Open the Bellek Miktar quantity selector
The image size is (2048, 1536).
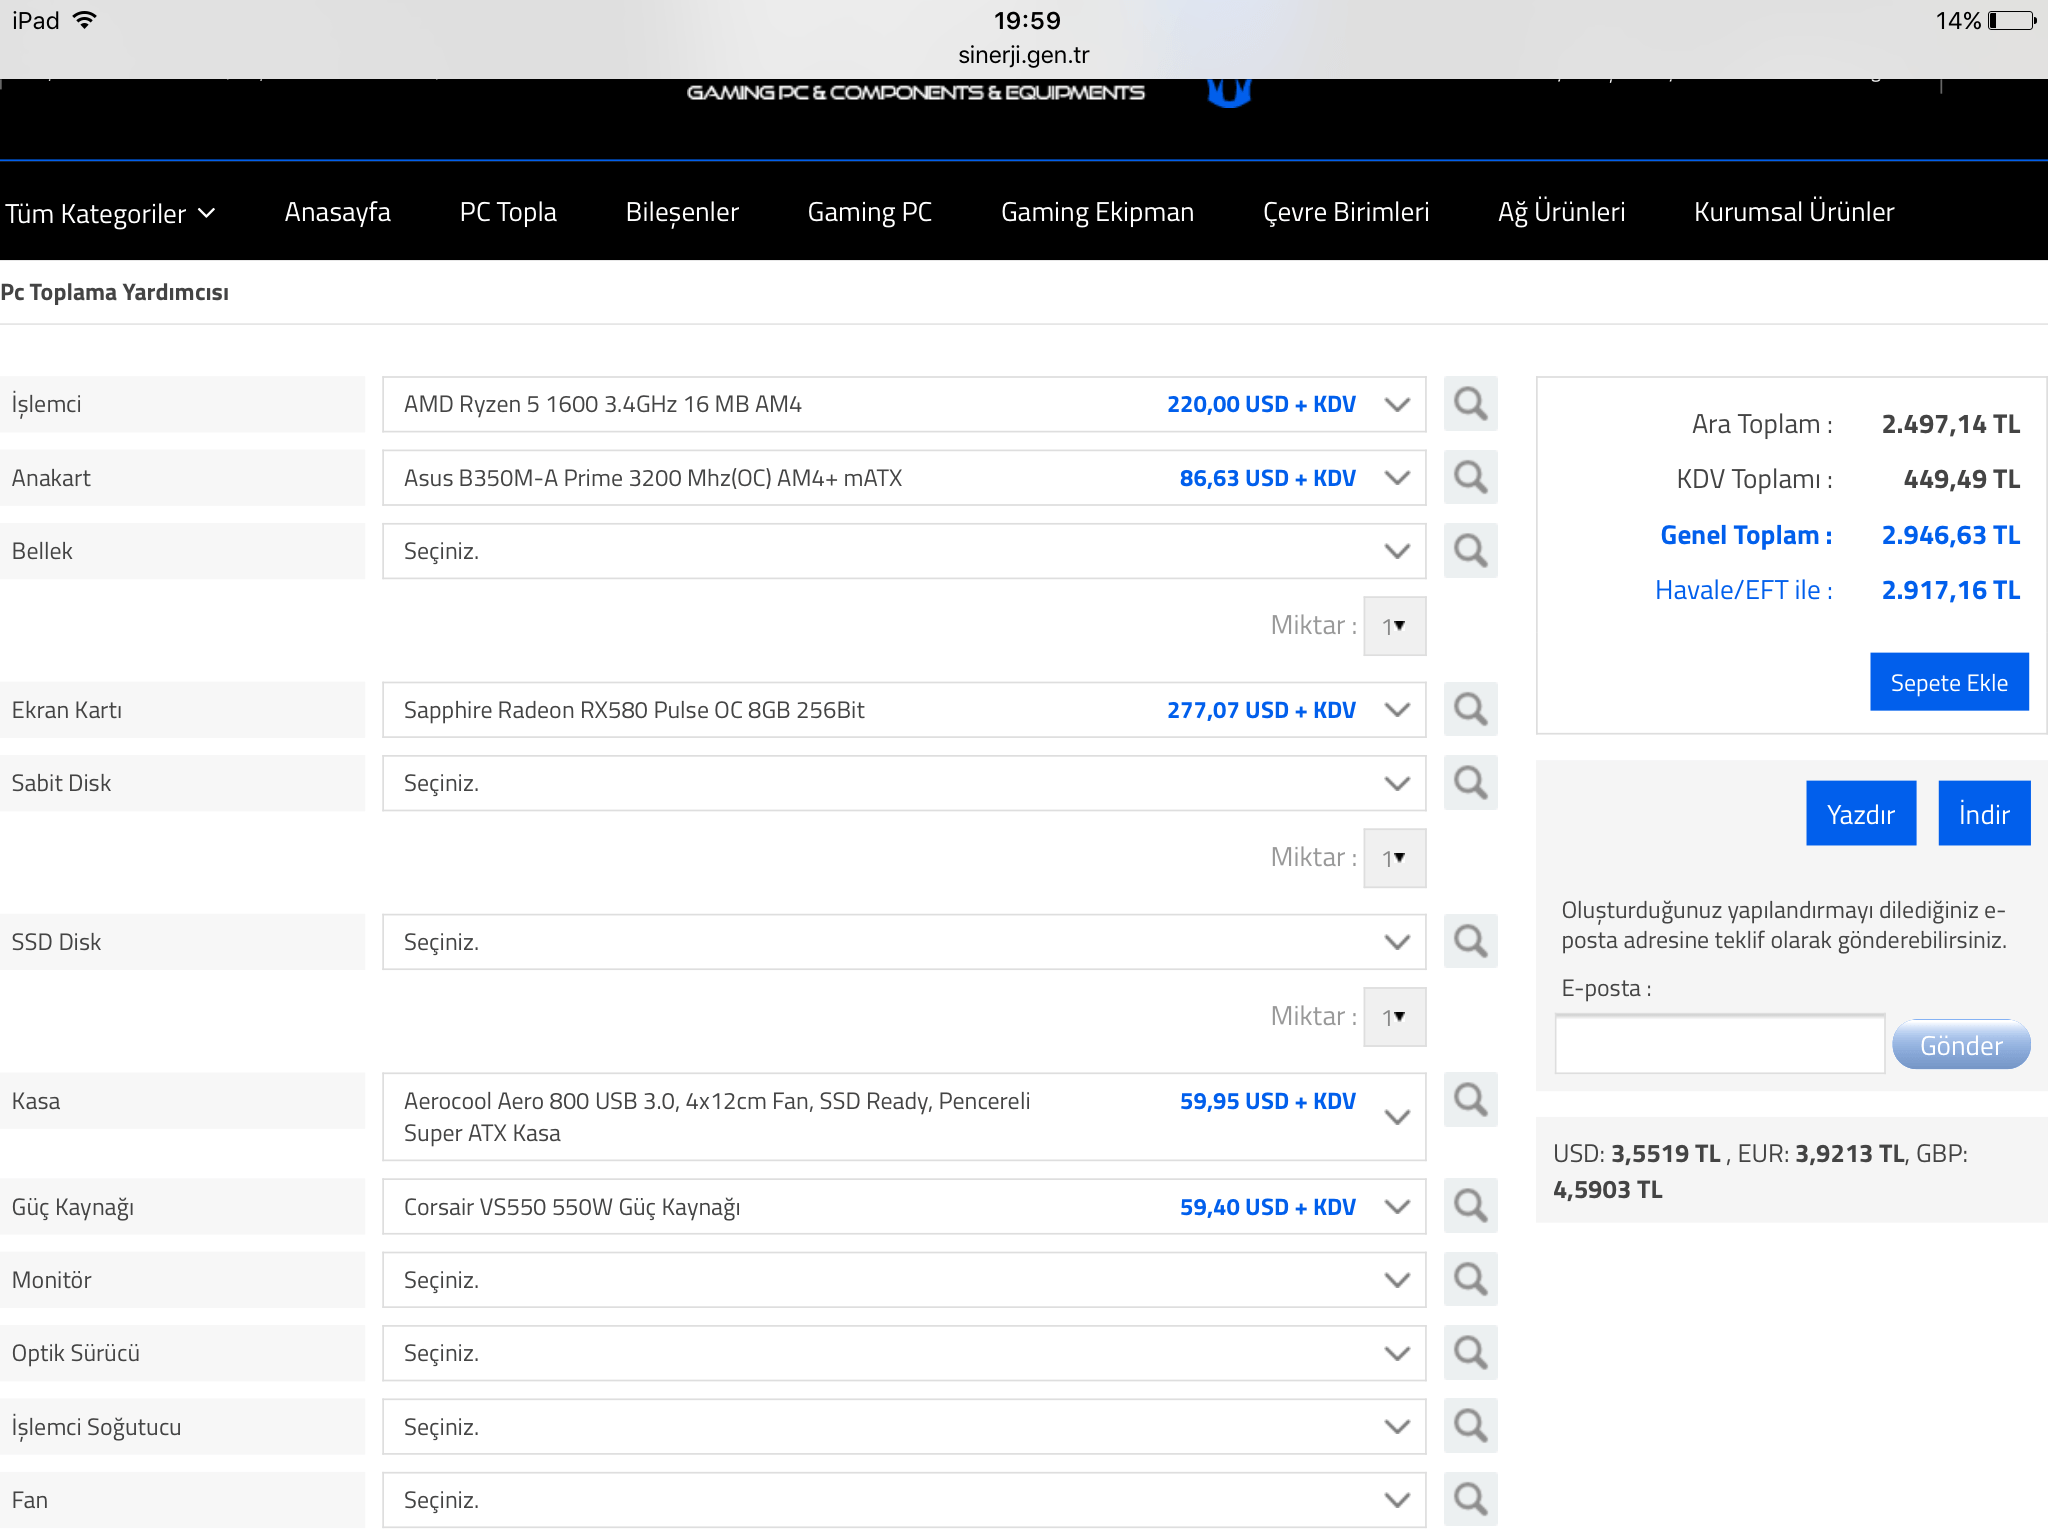tap(1394, 626)
